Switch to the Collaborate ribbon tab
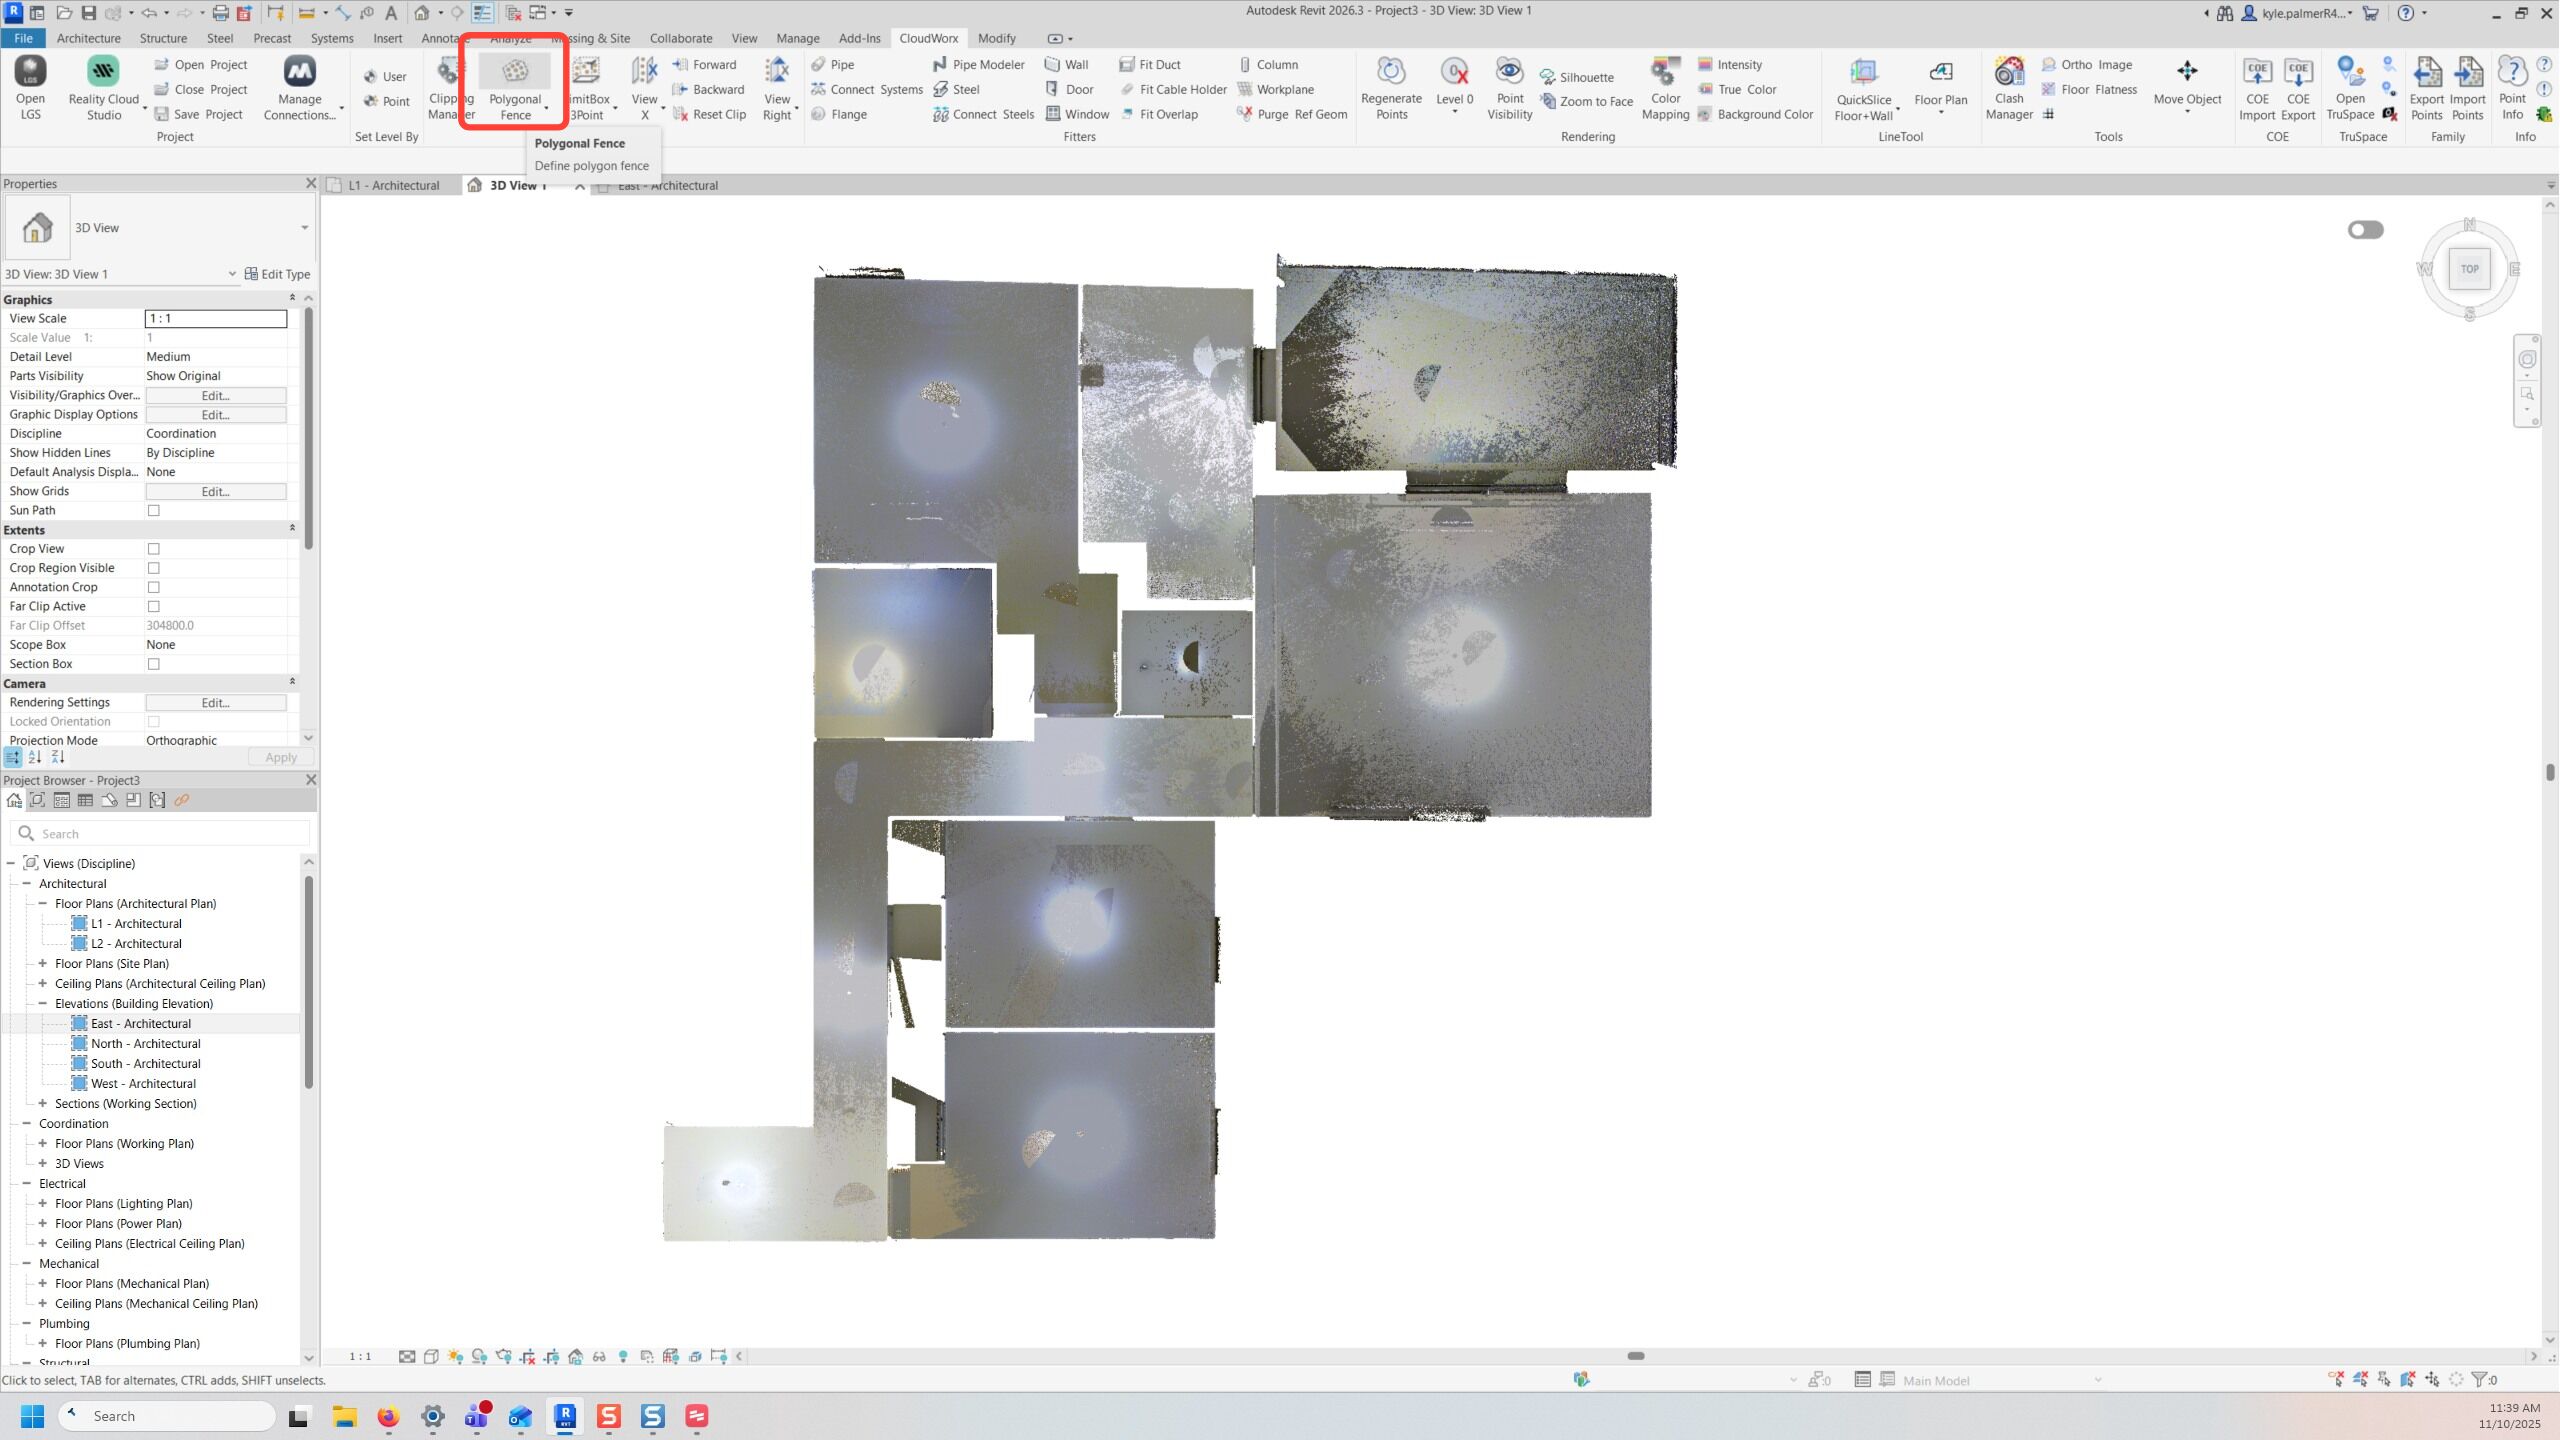Image resolution: width=2560 pixels, height=1440 pixels. [x=680, y=38]
